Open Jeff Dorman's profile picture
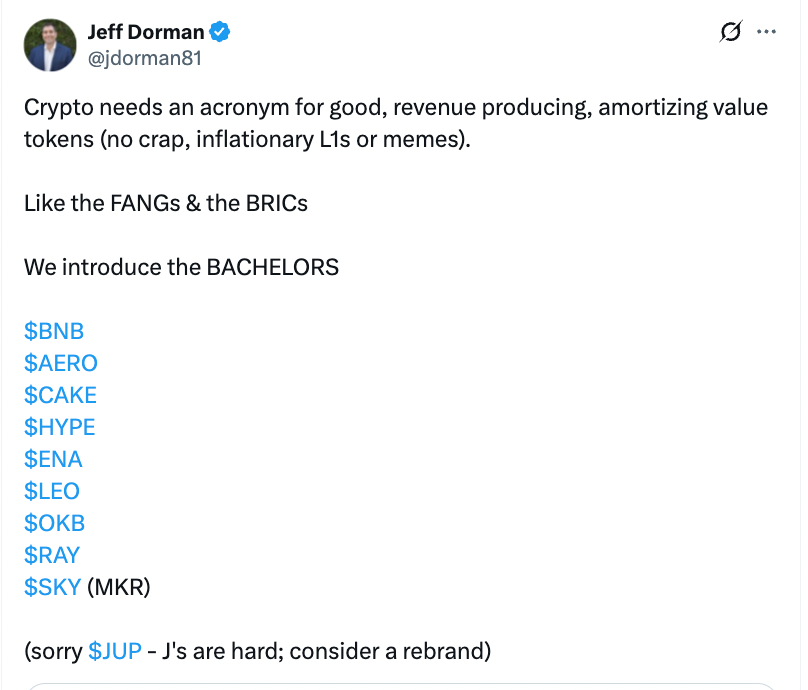 pos(50,45)
